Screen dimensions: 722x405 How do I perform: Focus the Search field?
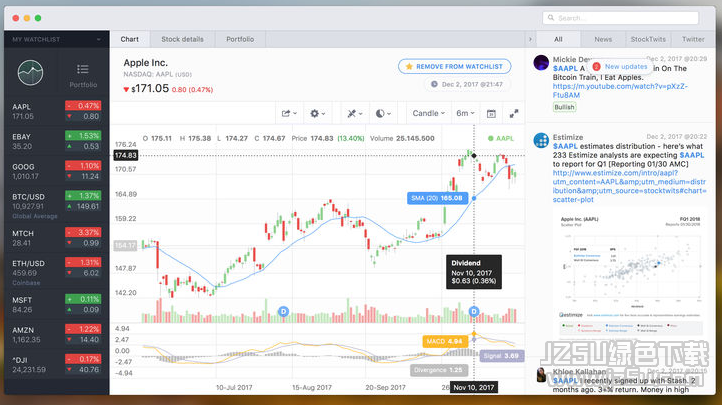620,18
